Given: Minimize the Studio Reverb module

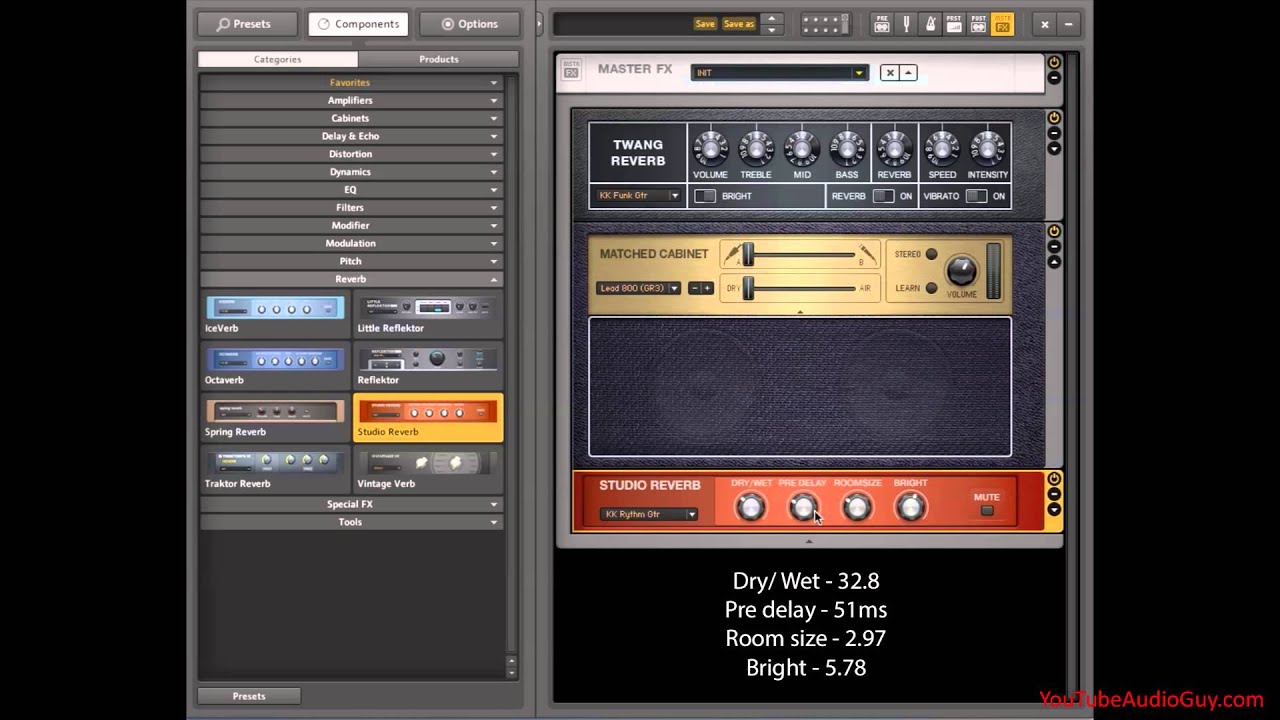Looking at the screenshot, I should (1054, 494).
